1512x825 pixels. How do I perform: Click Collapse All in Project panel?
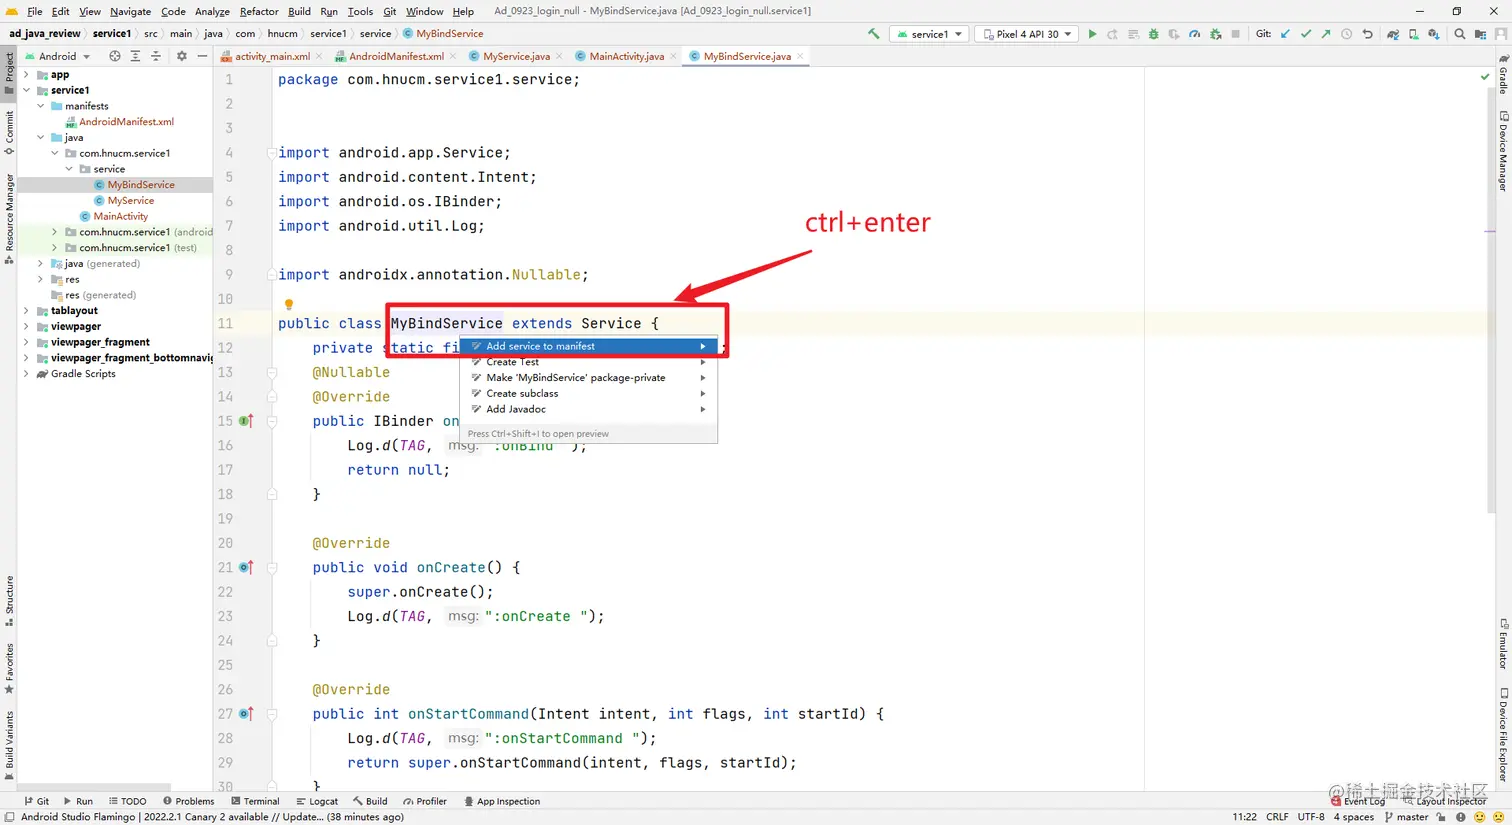[x=156, y=56]
